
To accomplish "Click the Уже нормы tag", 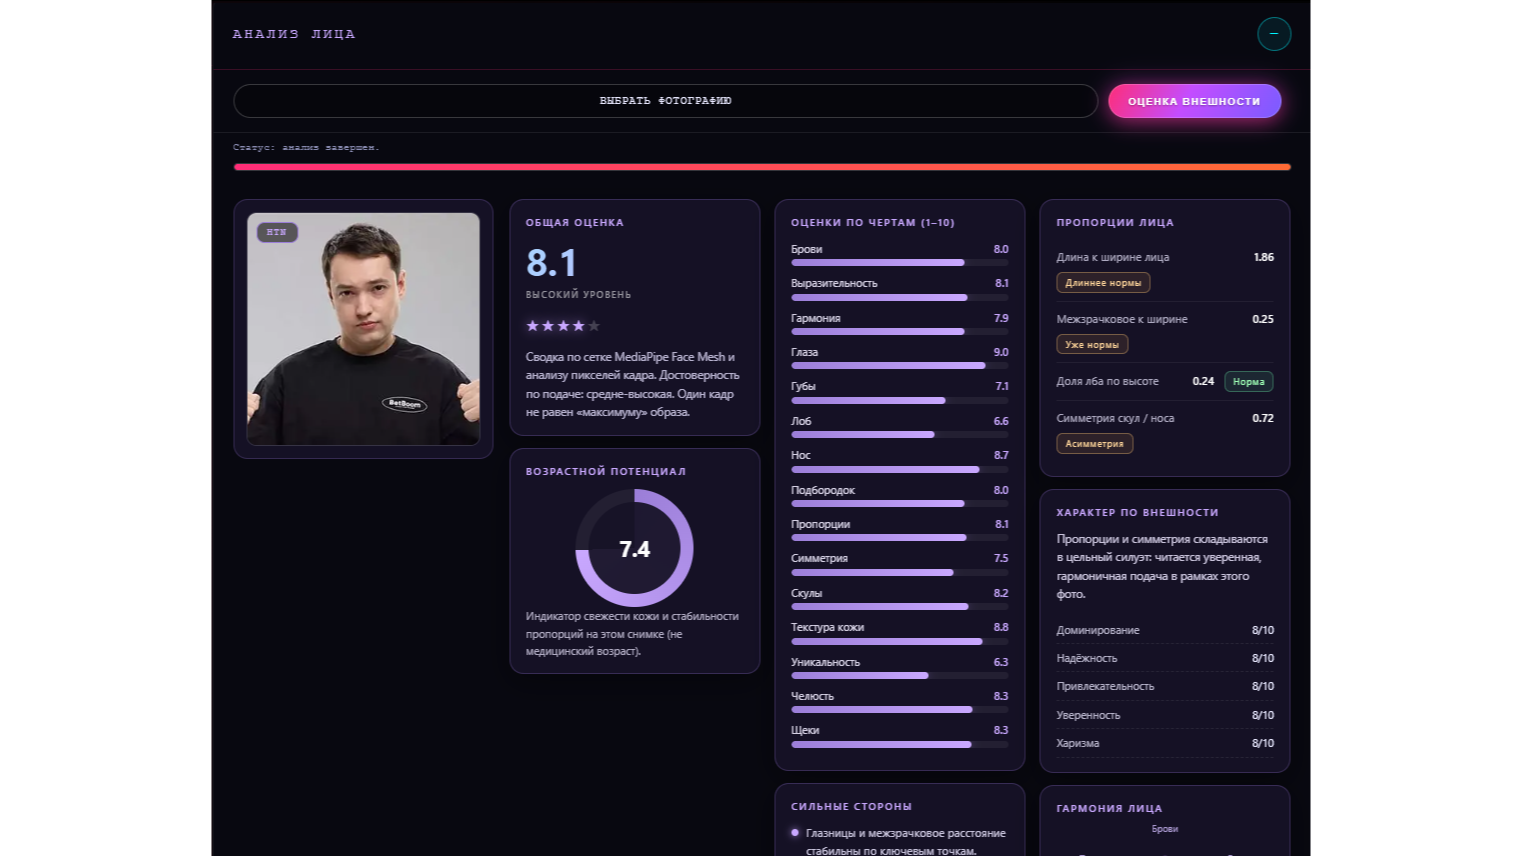I will [x=1092, y=344].
